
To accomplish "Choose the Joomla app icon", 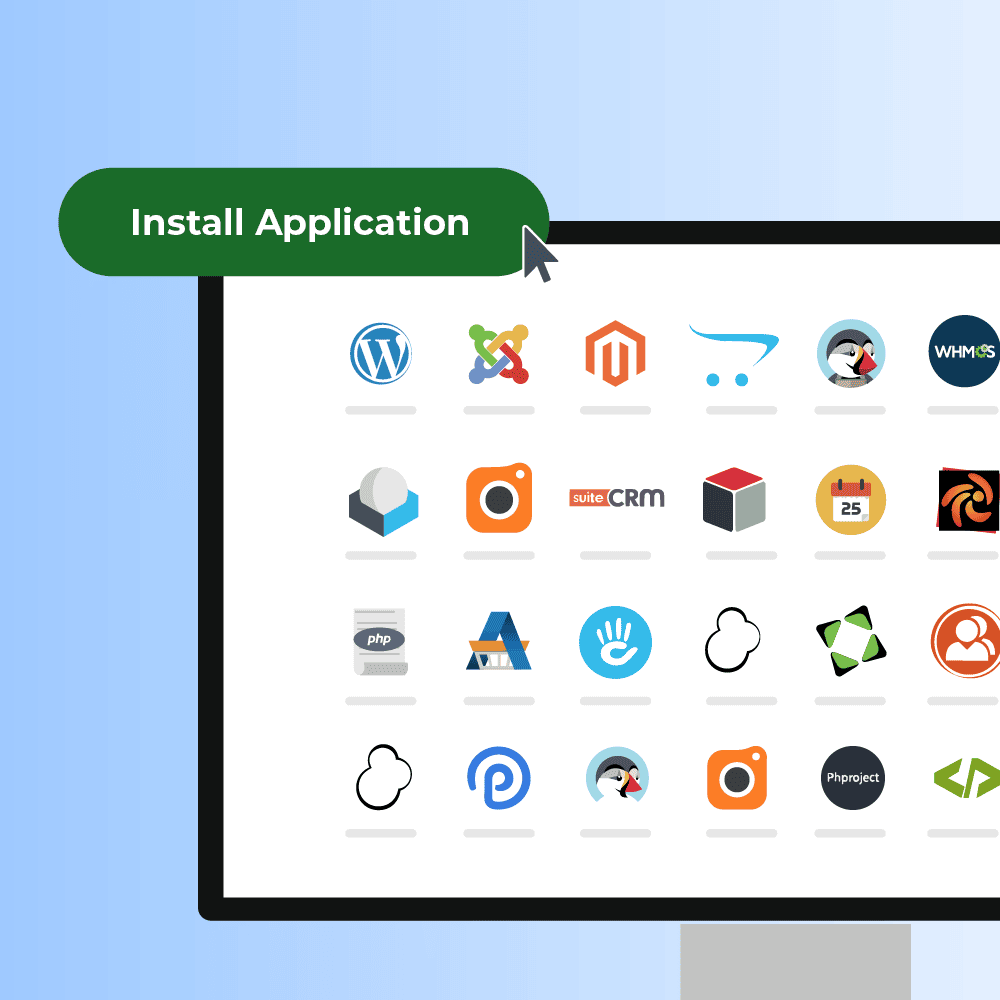I will point(498,353).
